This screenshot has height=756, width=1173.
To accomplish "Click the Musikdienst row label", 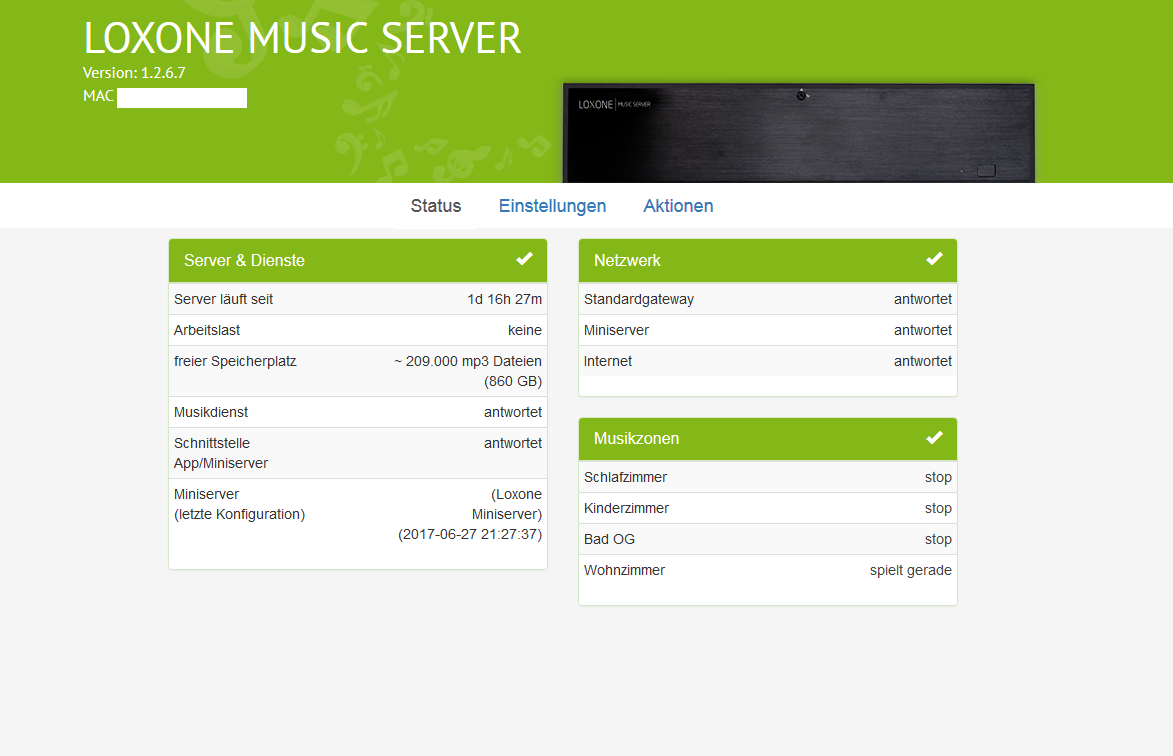I will (x=211, y=412).
